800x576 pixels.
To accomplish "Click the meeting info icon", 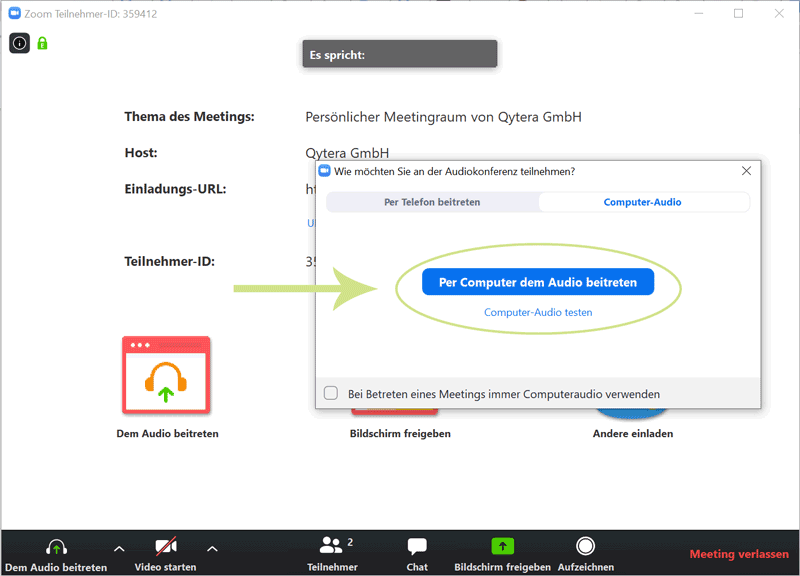I will click(x=20, y=43).
